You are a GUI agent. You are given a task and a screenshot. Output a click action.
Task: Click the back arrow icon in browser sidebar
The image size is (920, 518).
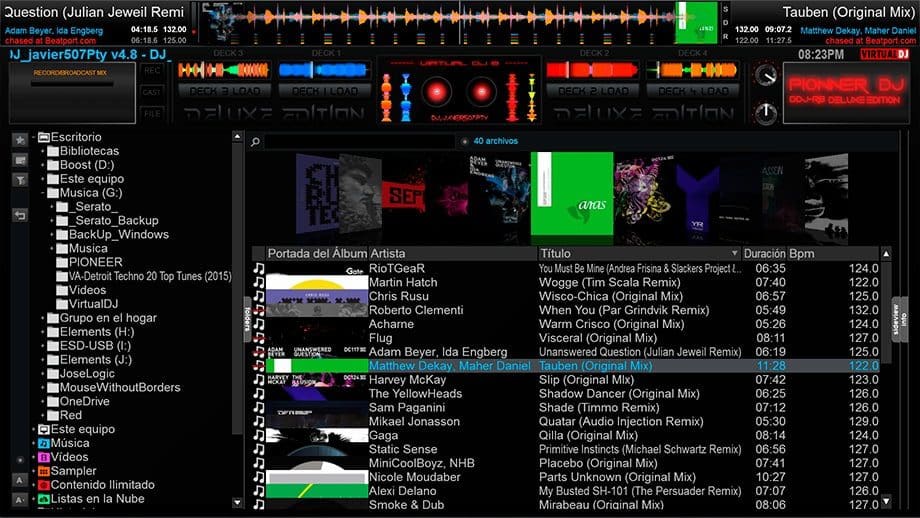20,215
